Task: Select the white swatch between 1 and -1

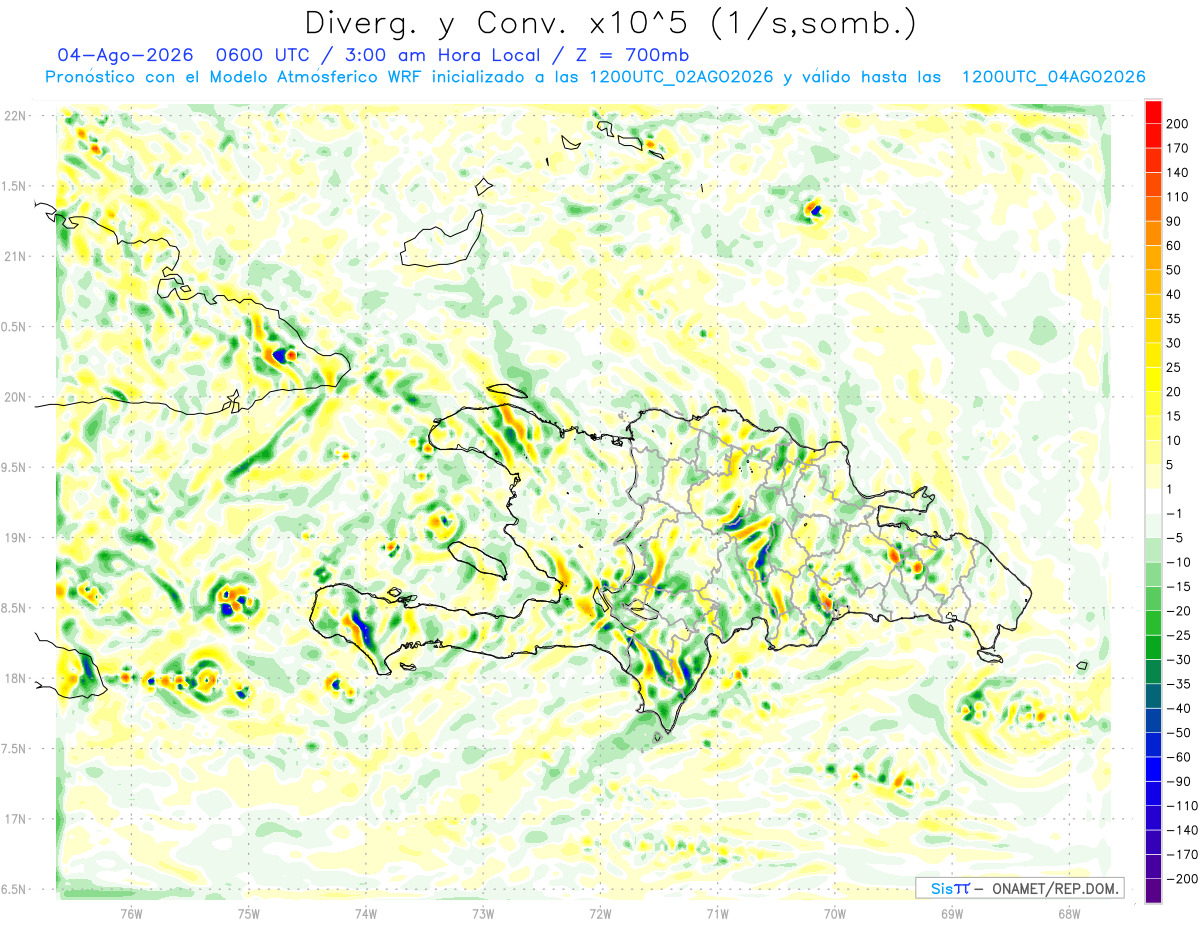Action: [x=1153, y=501]
